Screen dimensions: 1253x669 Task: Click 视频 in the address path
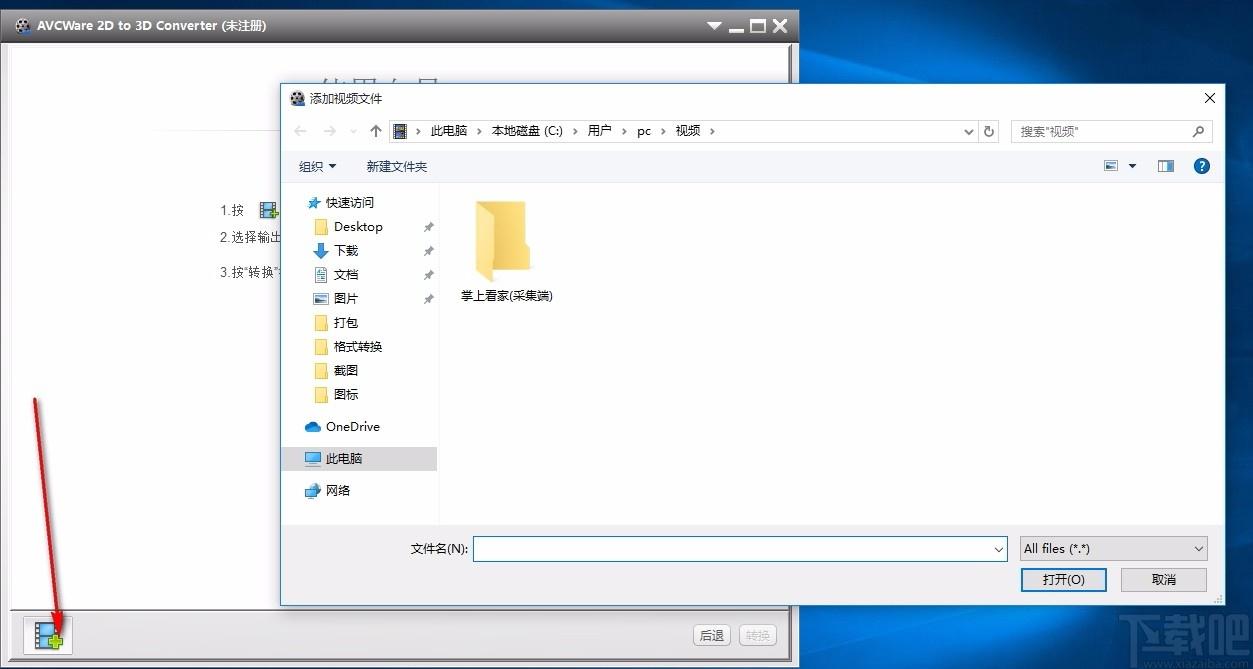tap(688, 131)
